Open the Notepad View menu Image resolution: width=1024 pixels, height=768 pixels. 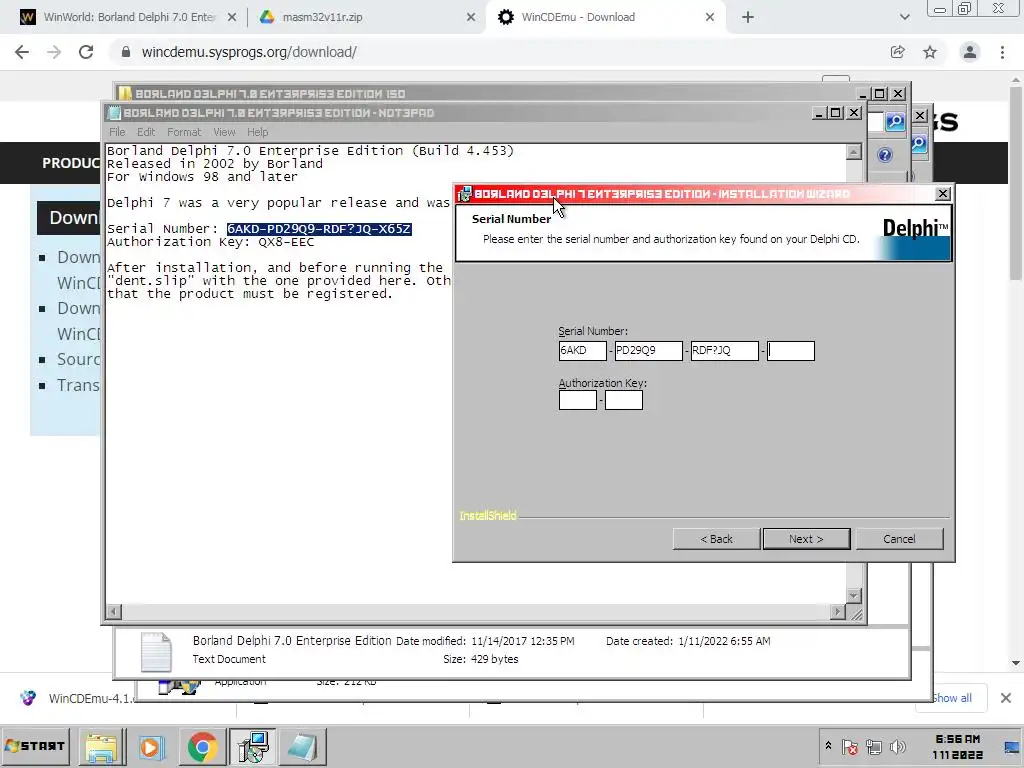pyautogui.click(x=224, y=132)
